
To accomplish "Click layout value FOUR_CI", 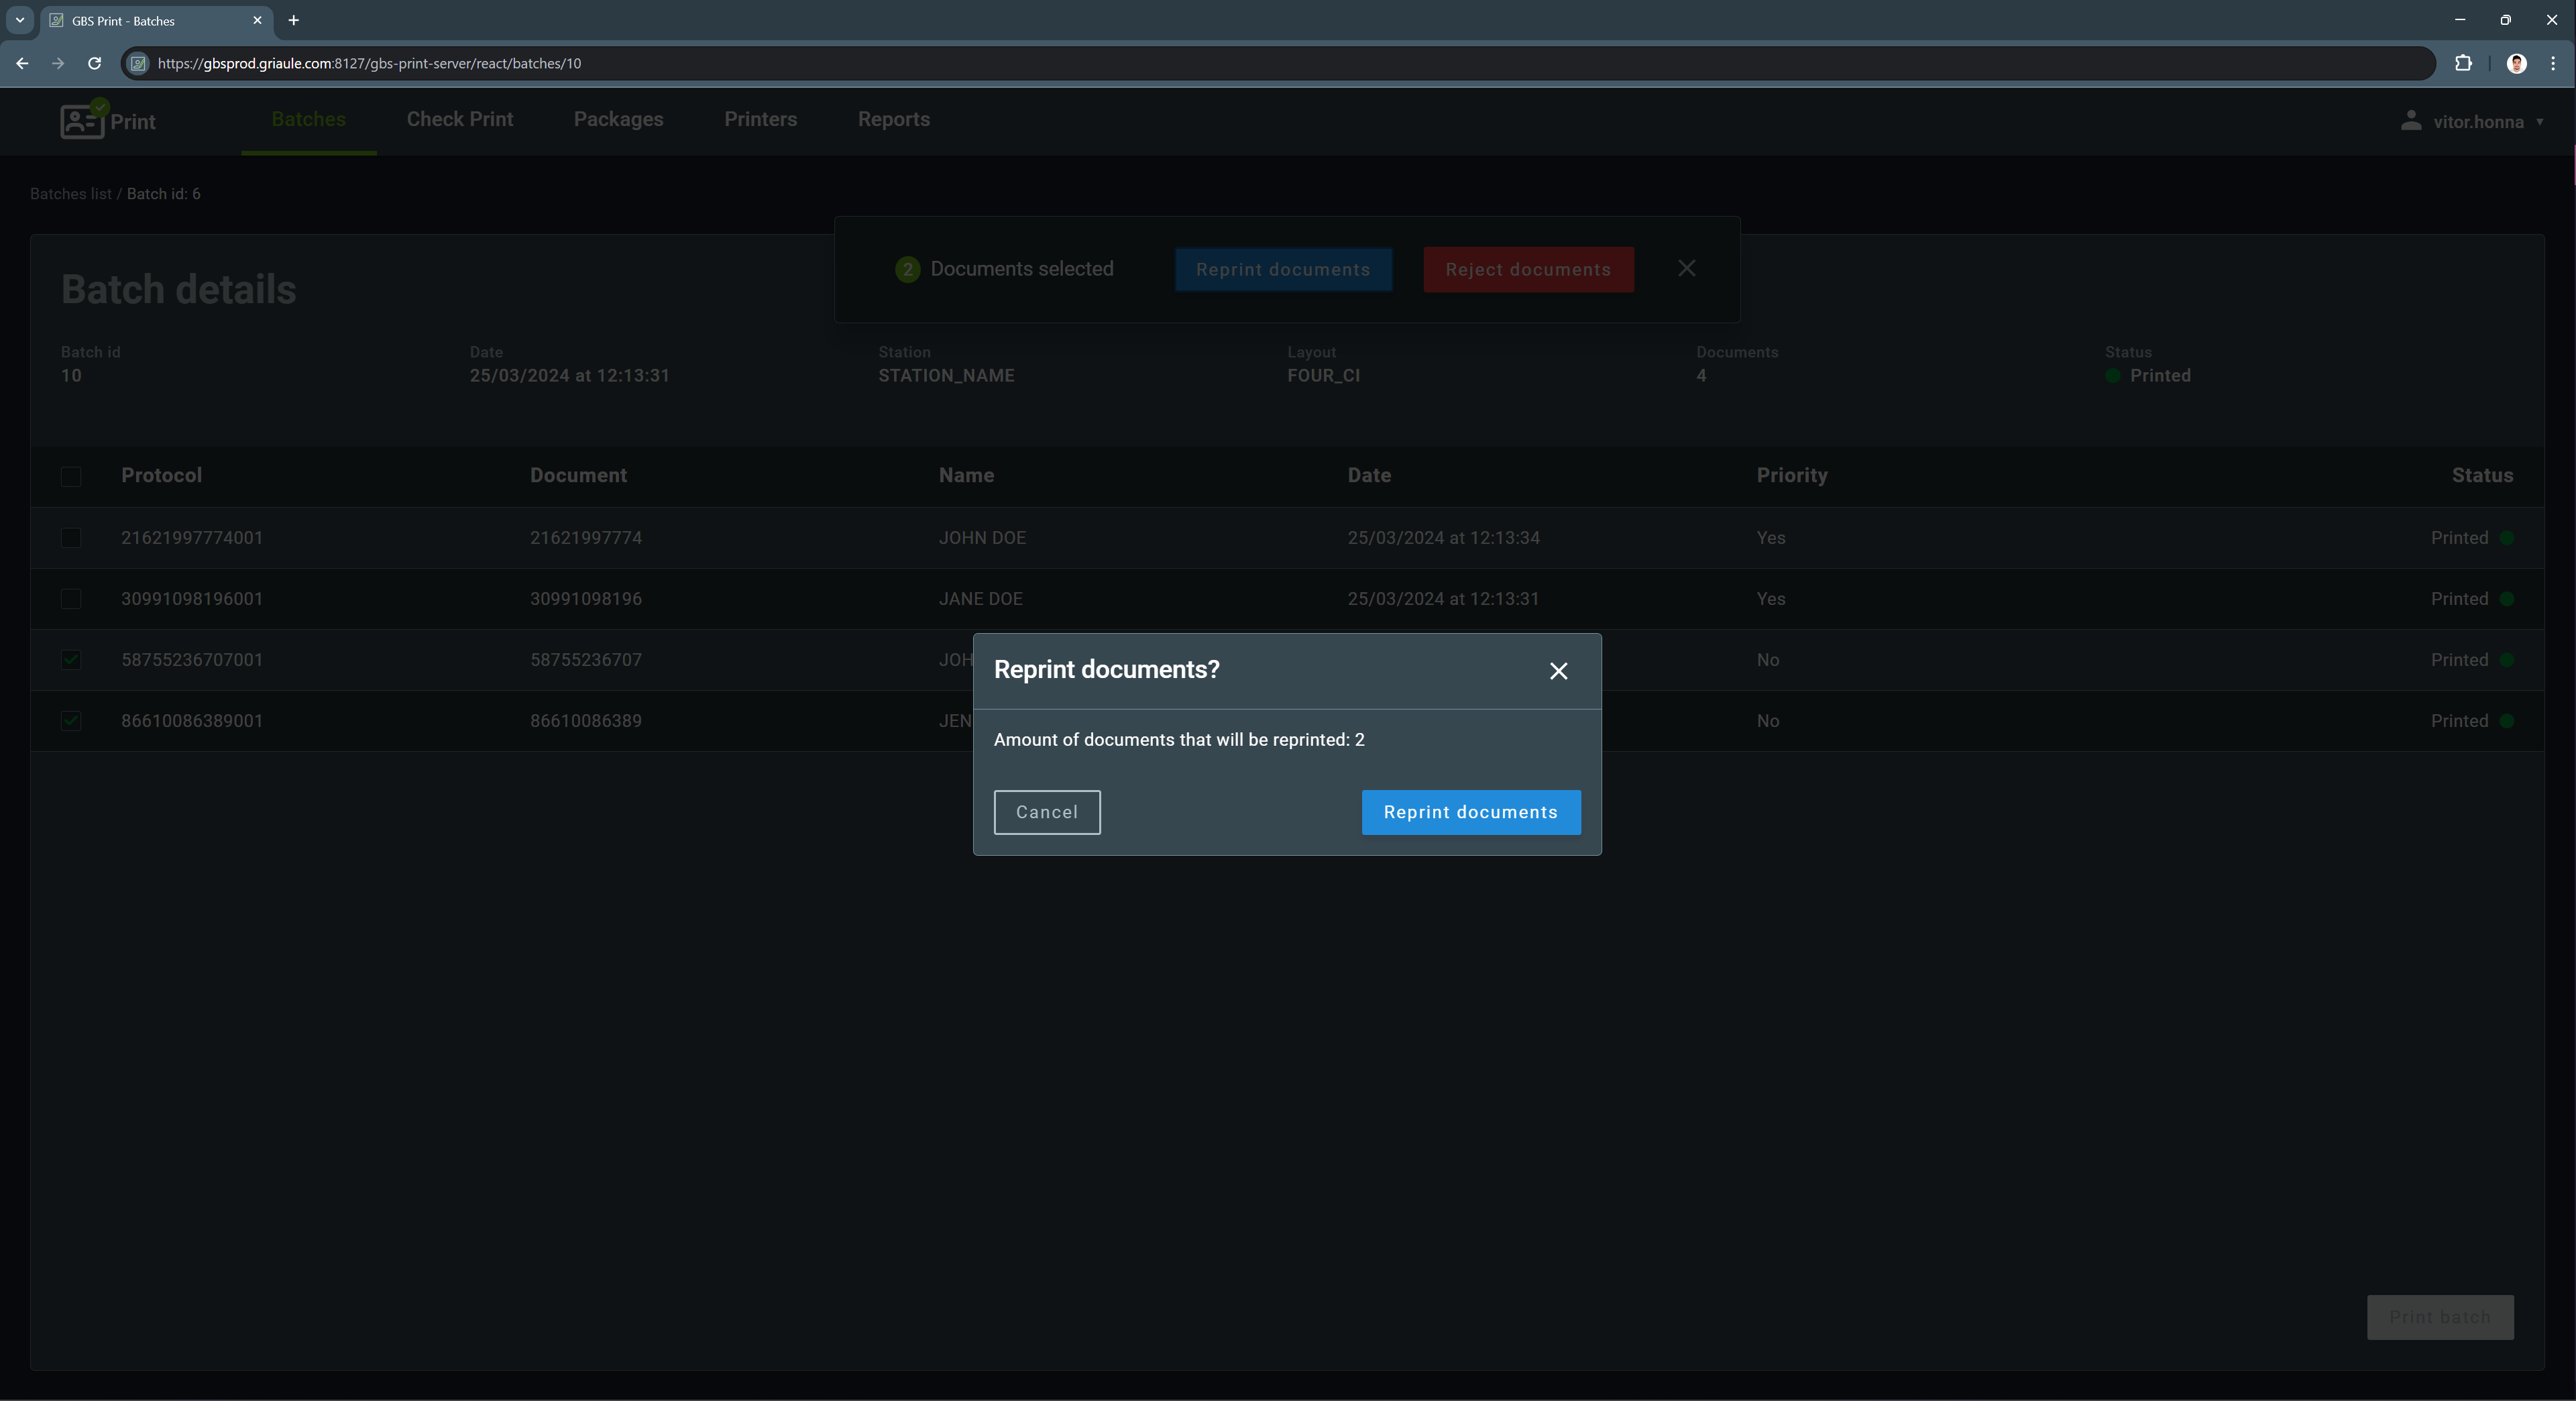I will tap(1323, 376).
